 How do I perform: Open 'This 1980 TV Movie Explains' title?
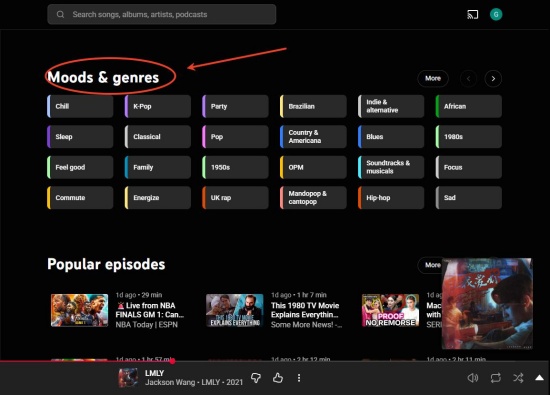point(305,310)
